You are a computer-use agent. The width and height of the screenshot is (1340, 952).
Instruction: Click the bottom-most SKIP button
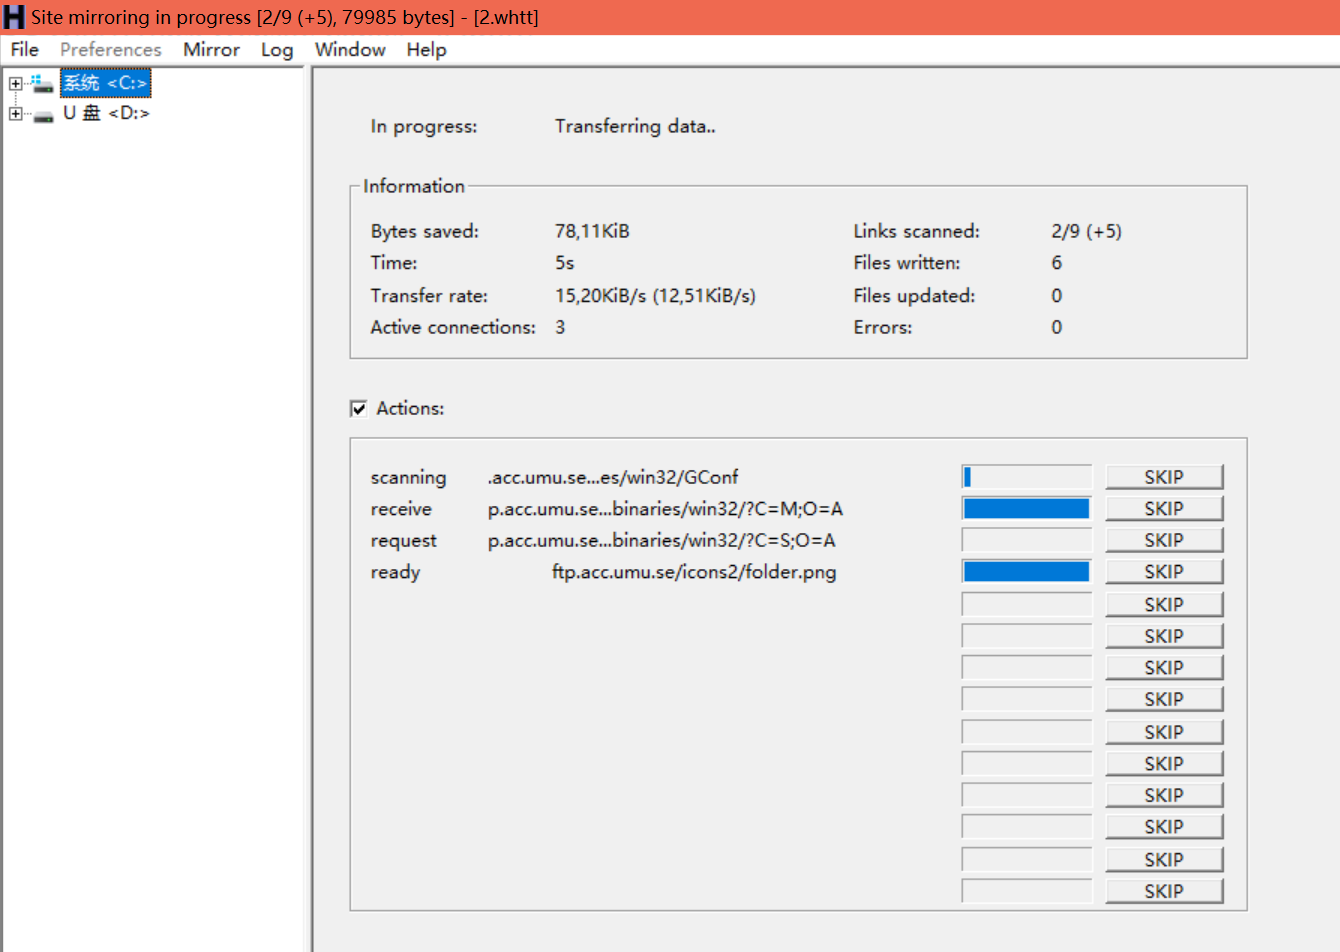click(1164, 890)
